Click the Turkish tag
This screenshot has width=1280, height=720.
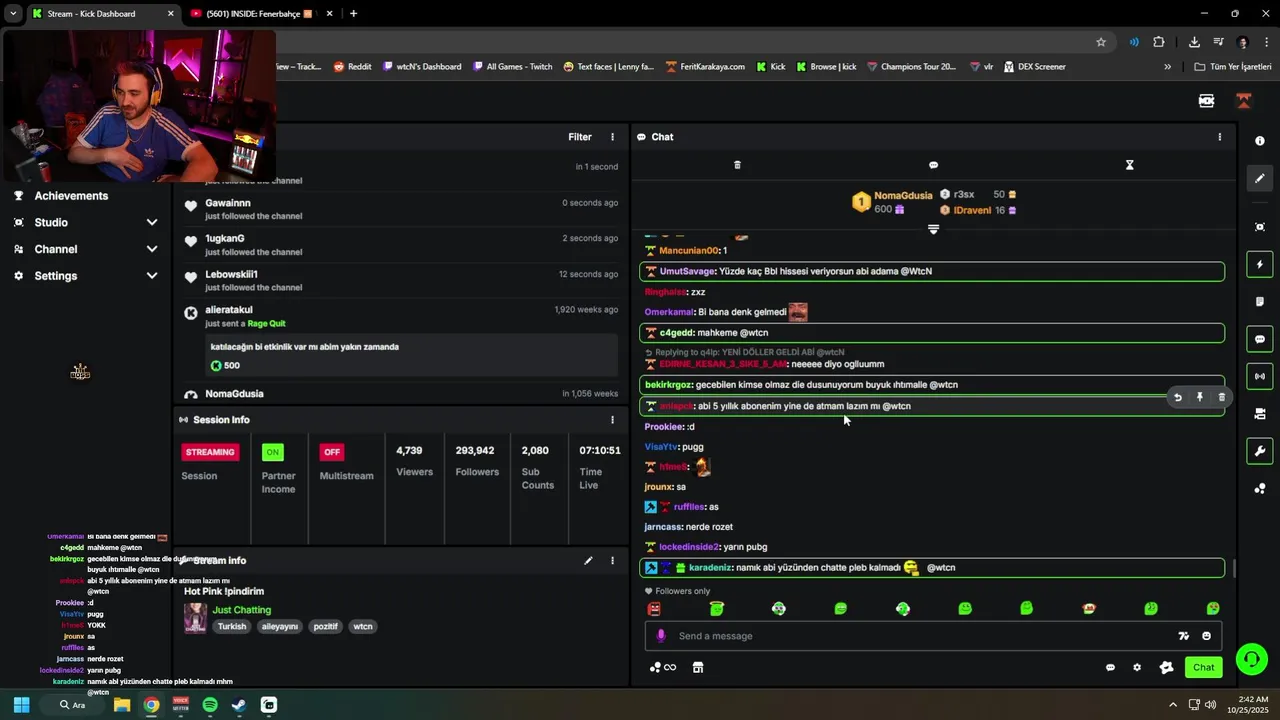232,627
